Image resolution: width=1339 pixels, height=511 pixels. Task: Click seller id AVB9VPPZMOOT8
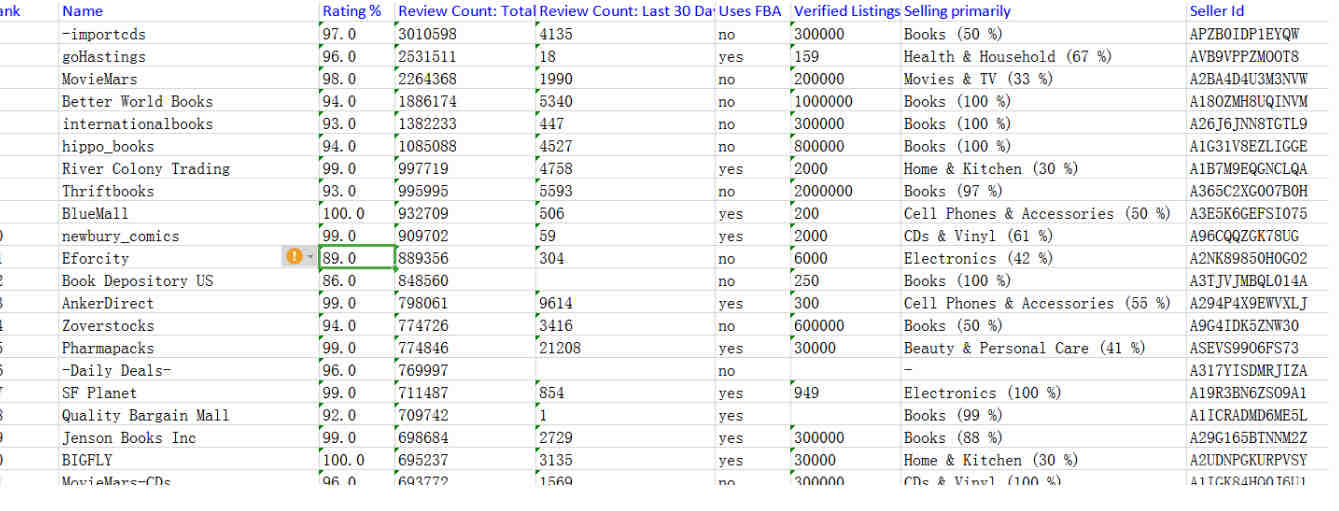coord(1244,56)
